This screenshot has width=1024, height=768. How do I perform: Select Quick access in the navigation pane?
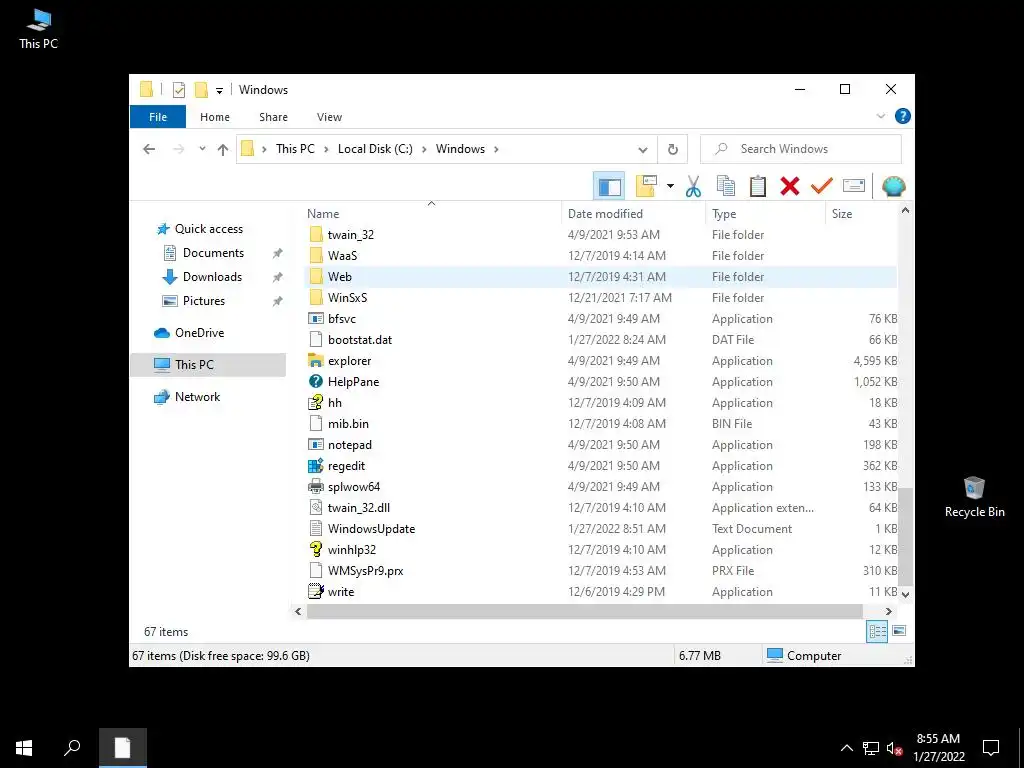[x=208, y=229]
